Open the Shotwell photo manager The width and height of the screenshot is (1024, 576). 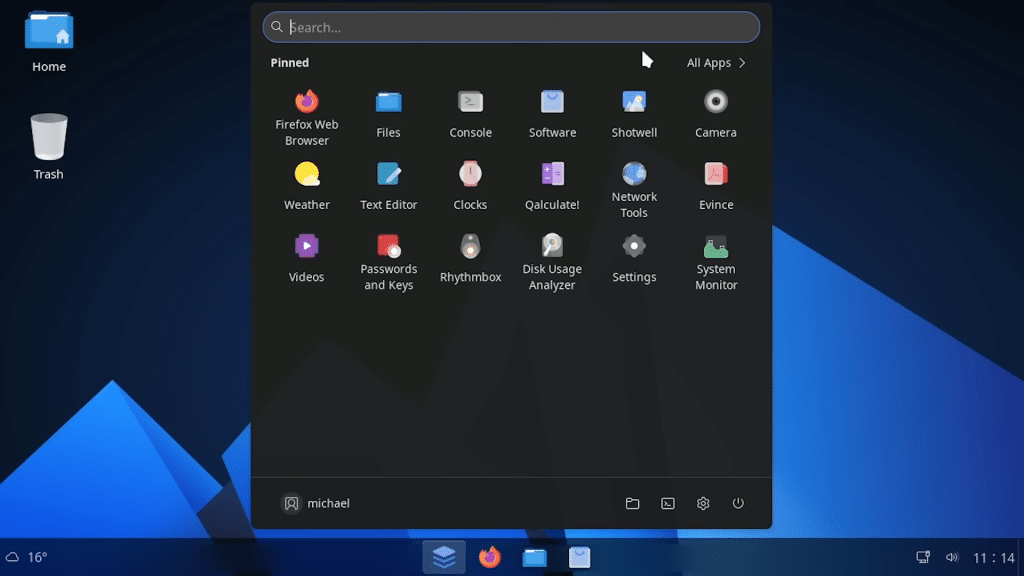[x=634, y=102]
